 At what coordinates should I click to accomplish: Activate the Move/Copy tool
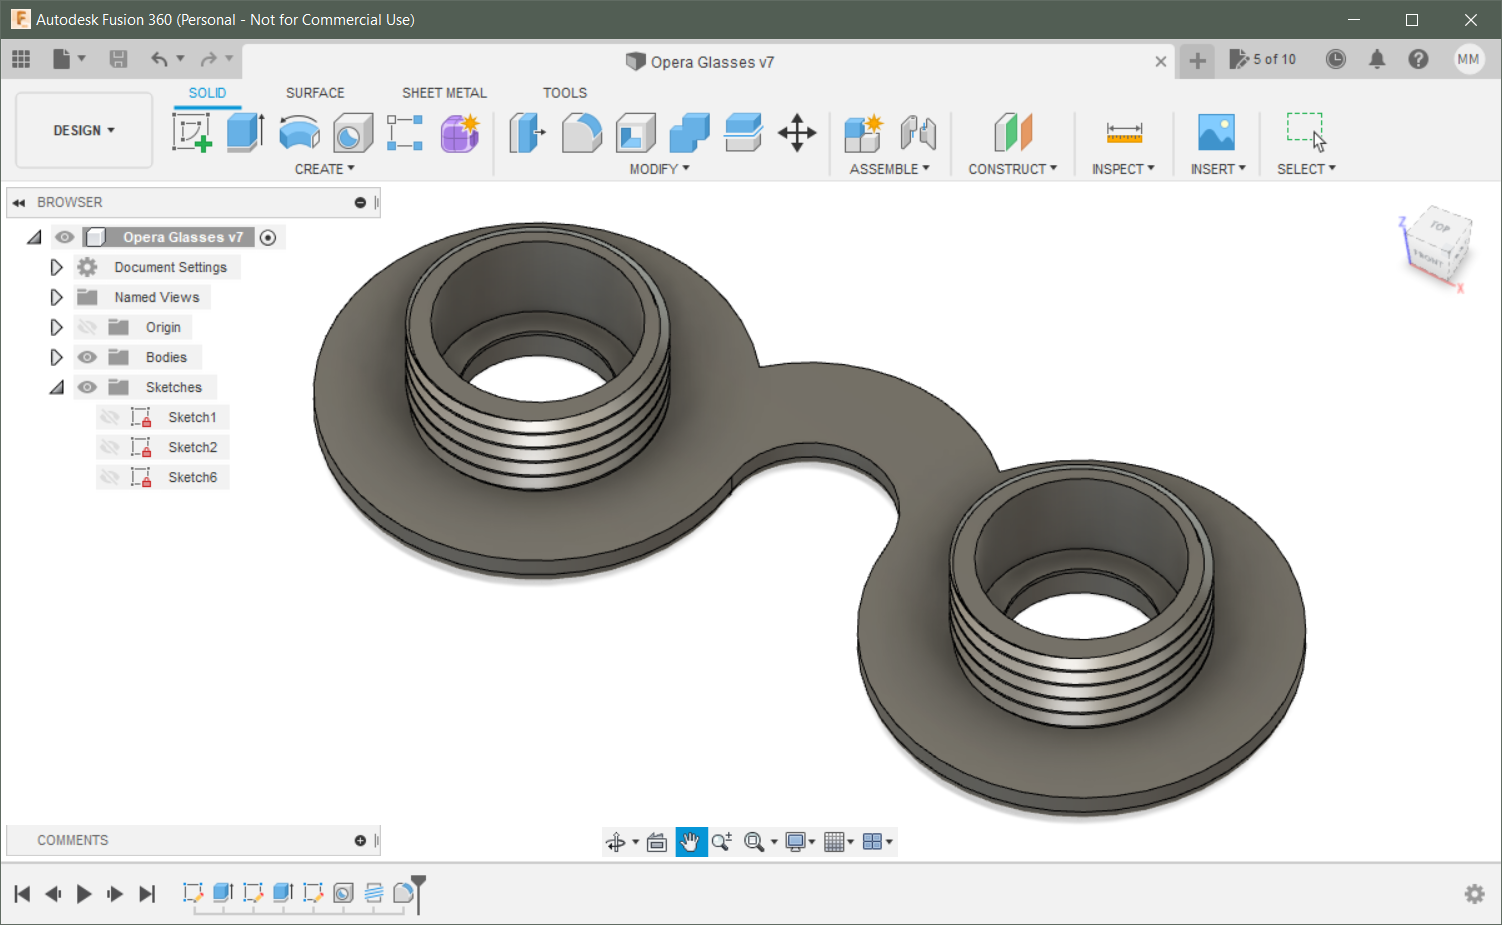pos(797,132)
